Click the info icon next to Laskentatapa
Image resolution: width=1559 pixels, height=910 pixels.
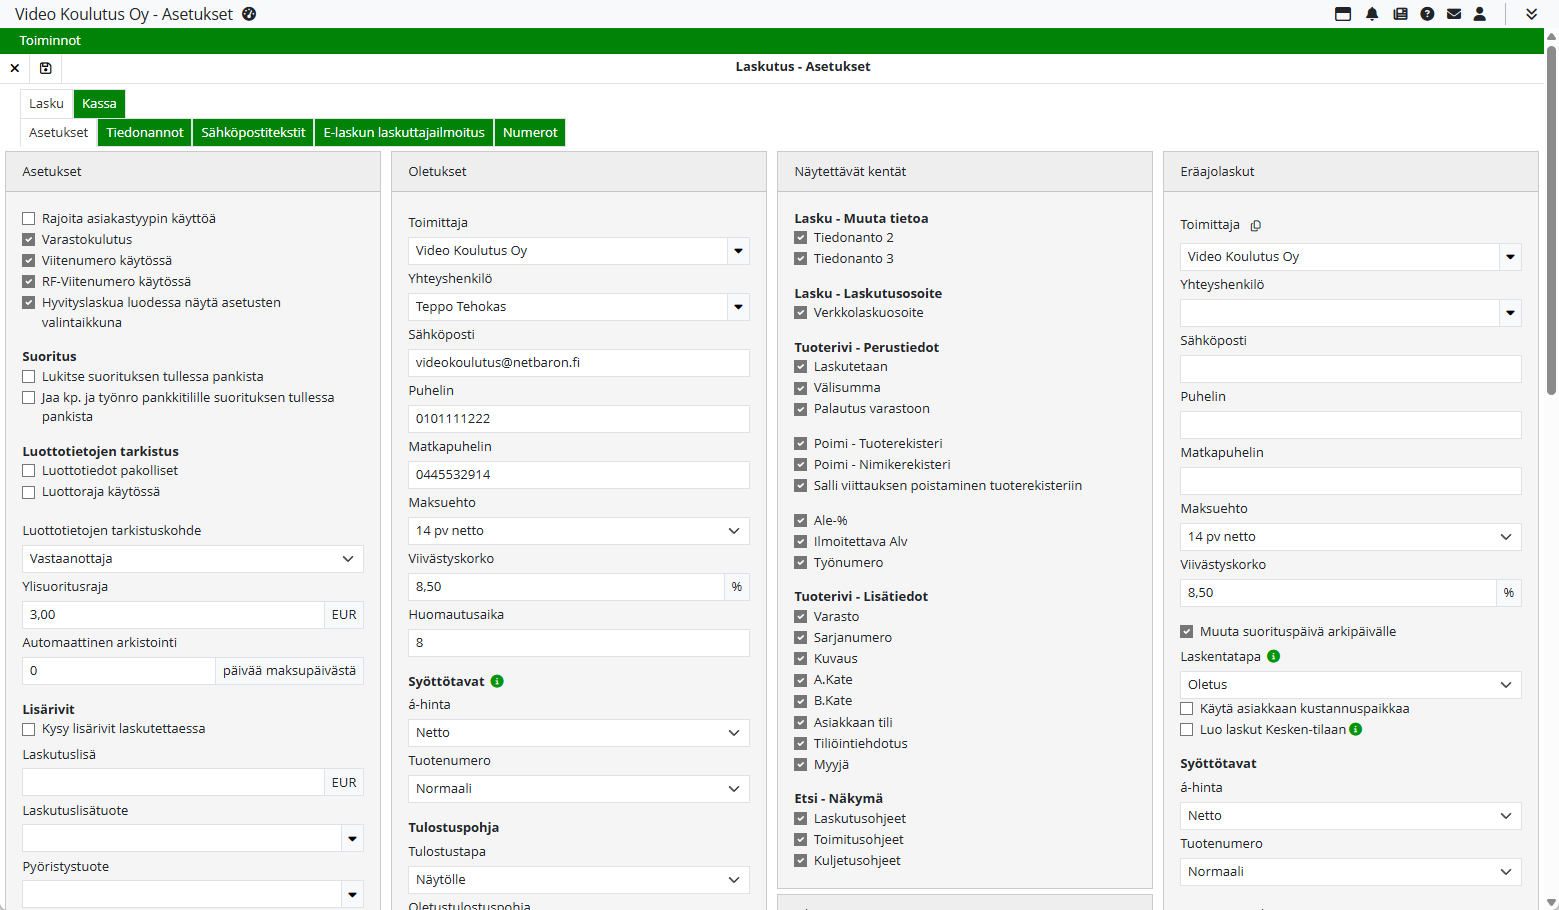tap(1273, 657)
